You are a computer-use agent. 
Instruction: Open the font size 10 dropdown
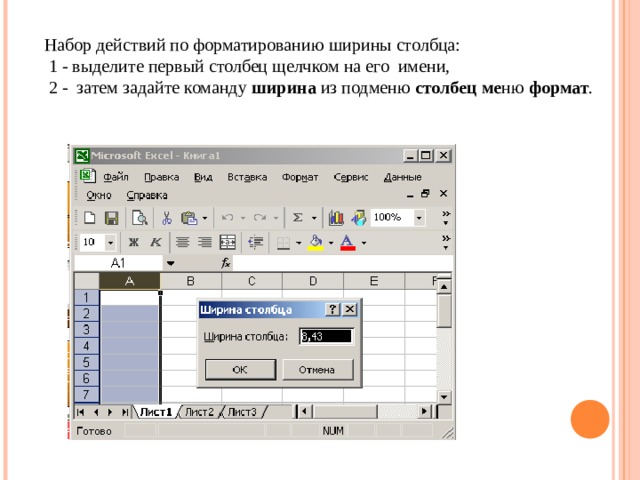[110, 243]
